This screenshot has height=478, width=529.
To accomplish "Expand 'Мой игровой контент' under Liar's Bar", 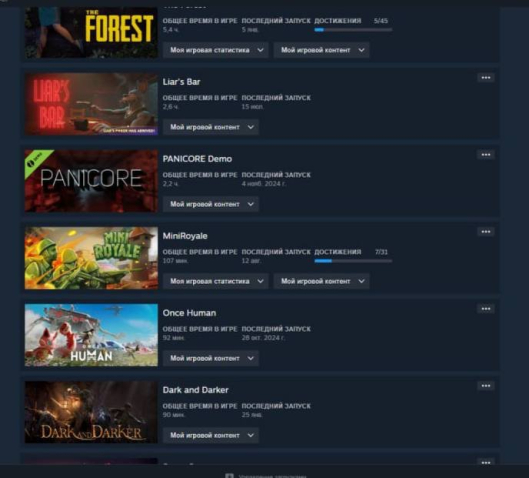I will point(211,127).
